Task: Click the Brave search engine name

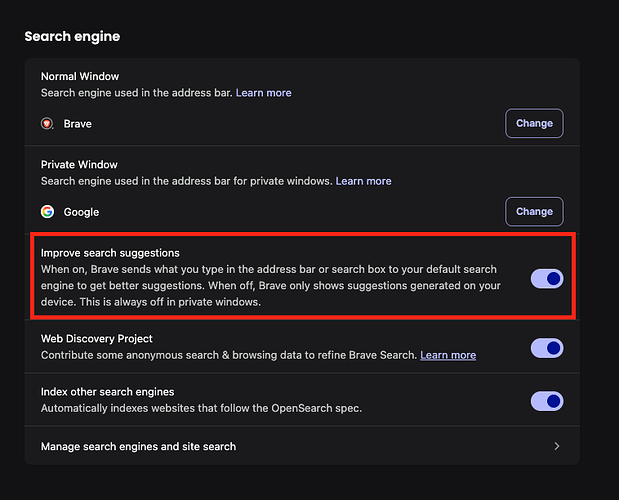Action: (77, 124)
